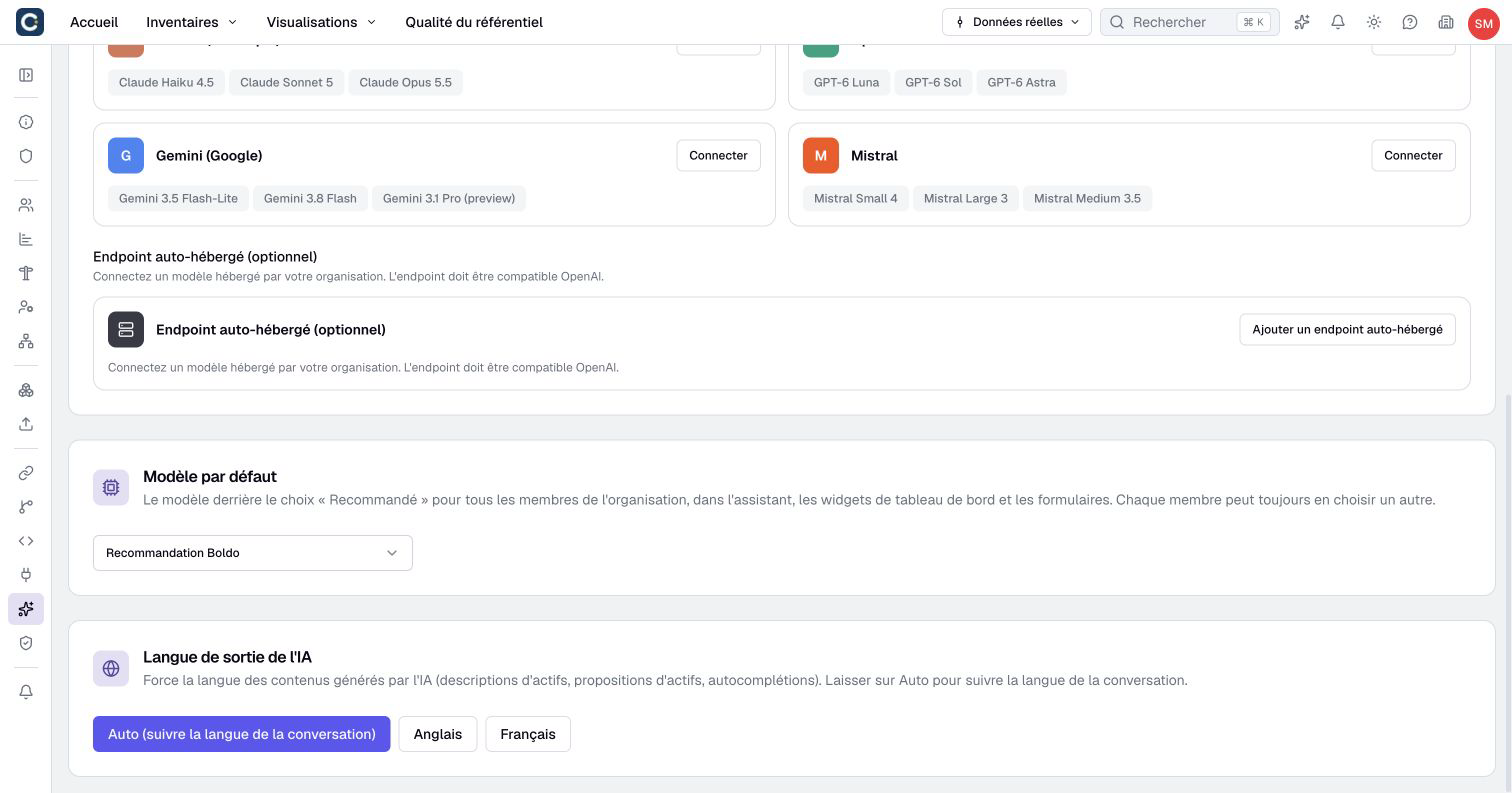1512x793 pixels.
Task: Go to Accueil
Action: [94, 22]
